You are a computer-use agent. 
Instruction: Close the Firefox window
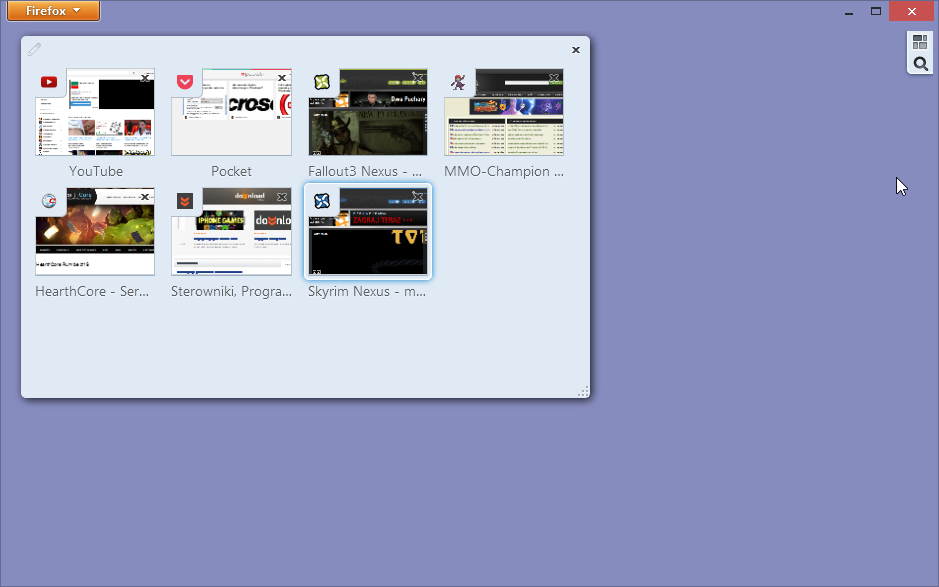(x=911, y=11)
